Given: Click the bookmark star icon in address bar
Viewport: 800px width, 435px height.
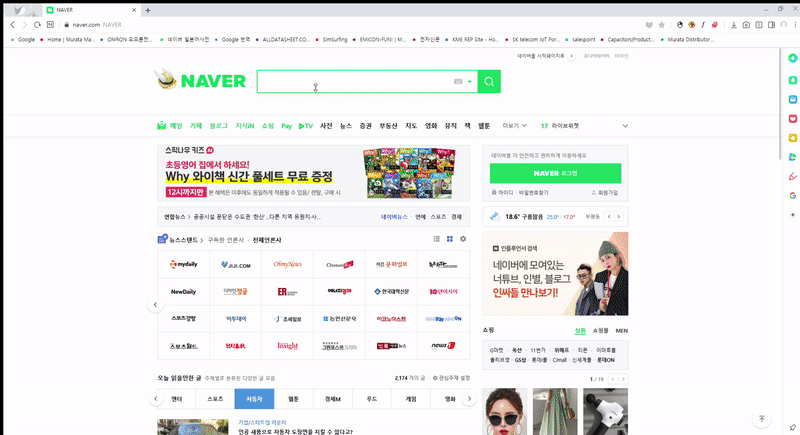Looking at the screenshot, I should coord(662,24).
